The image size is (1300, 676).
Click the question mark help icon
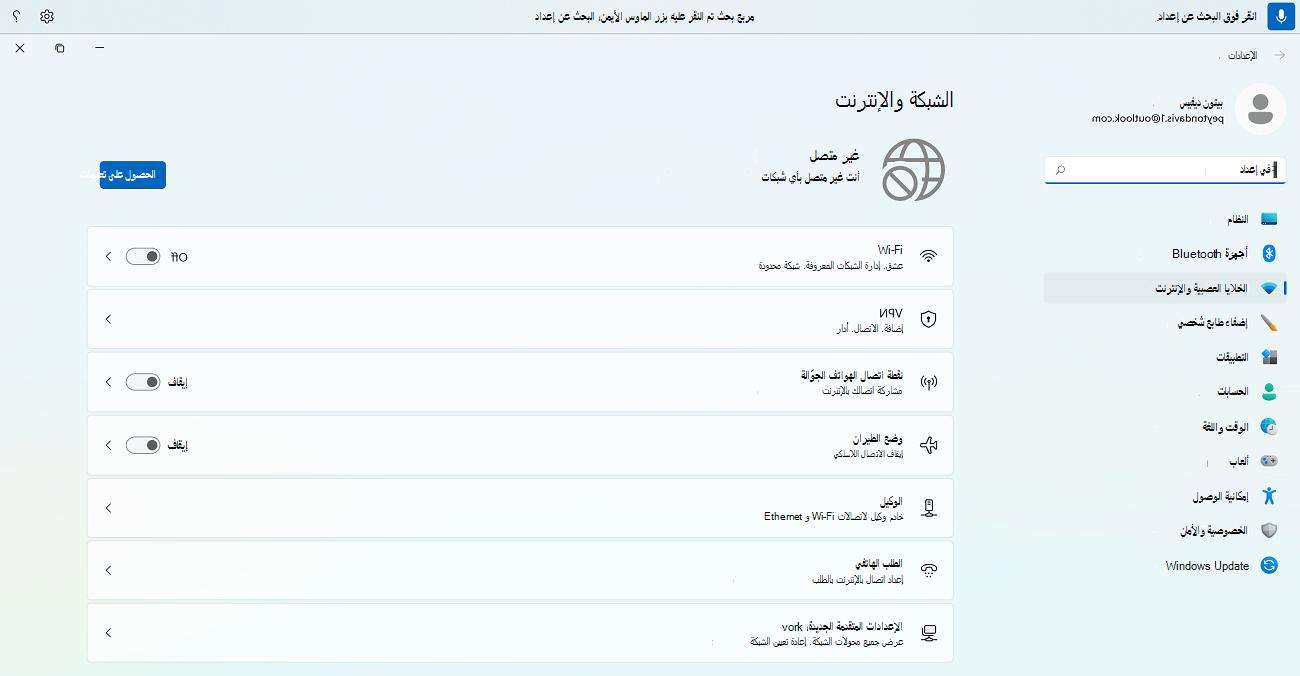[16, 17]
